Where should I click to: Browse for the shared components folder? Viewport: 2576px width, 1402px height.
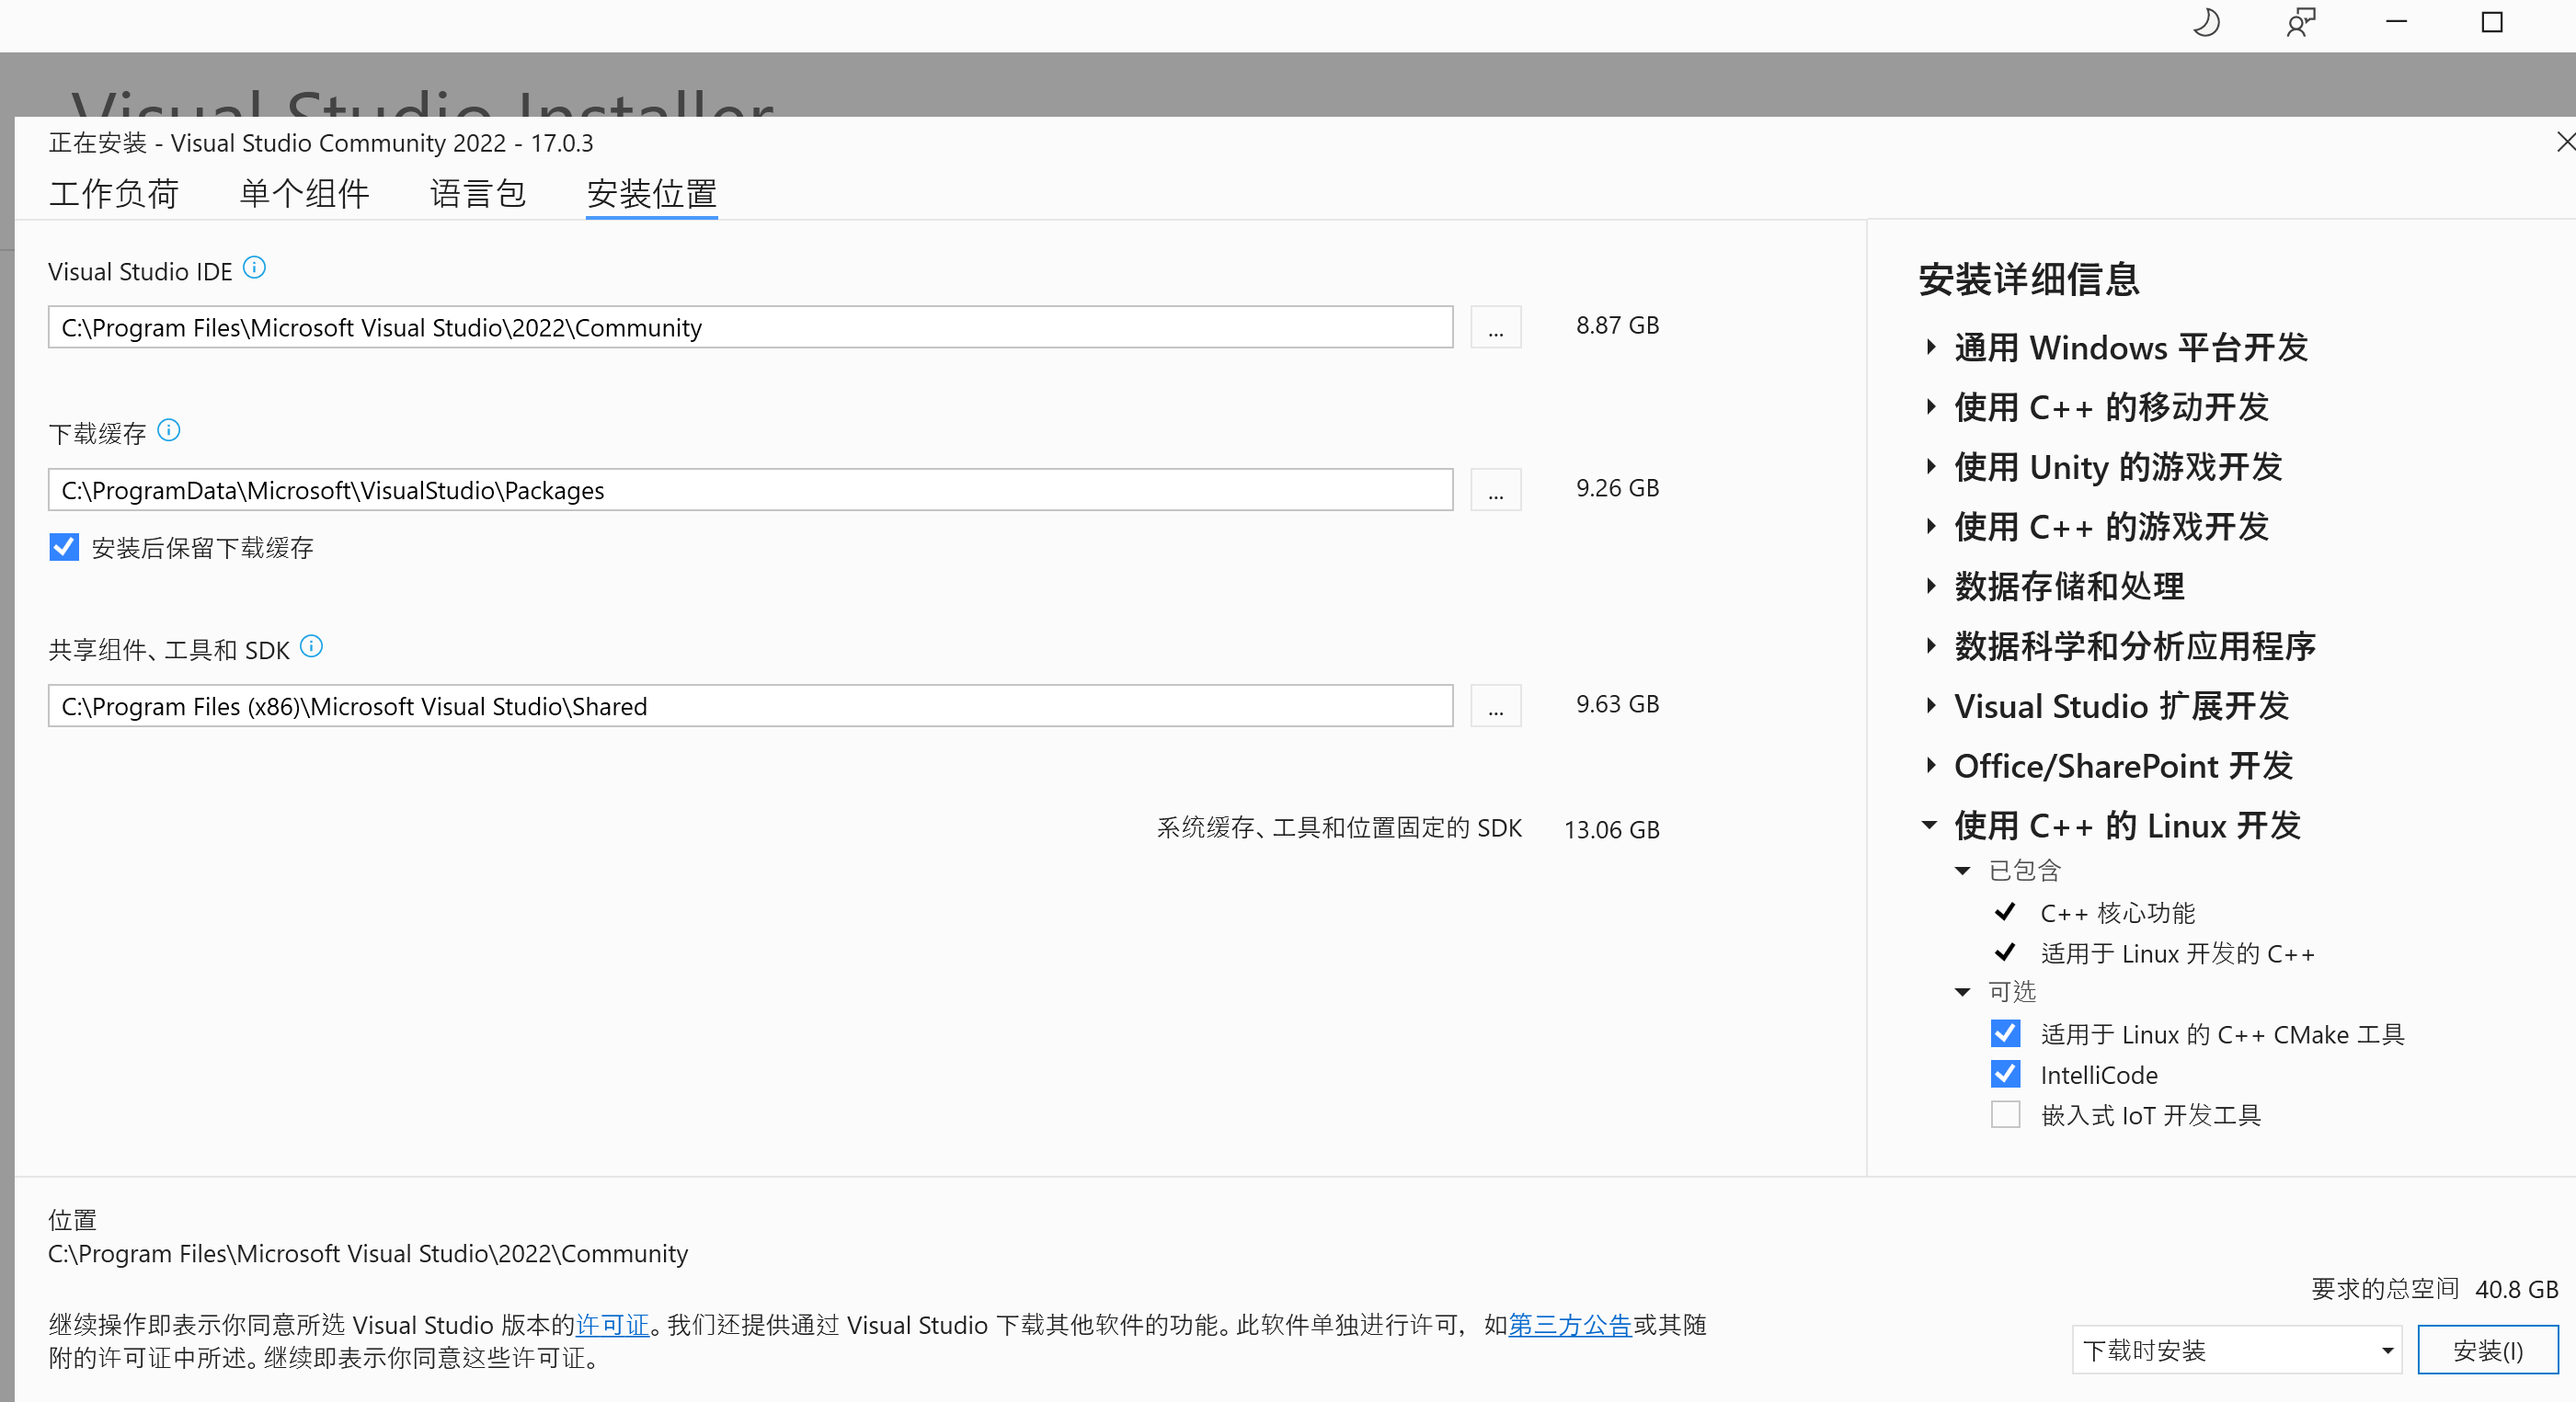pyautogui.click(x=1495, y=706)
